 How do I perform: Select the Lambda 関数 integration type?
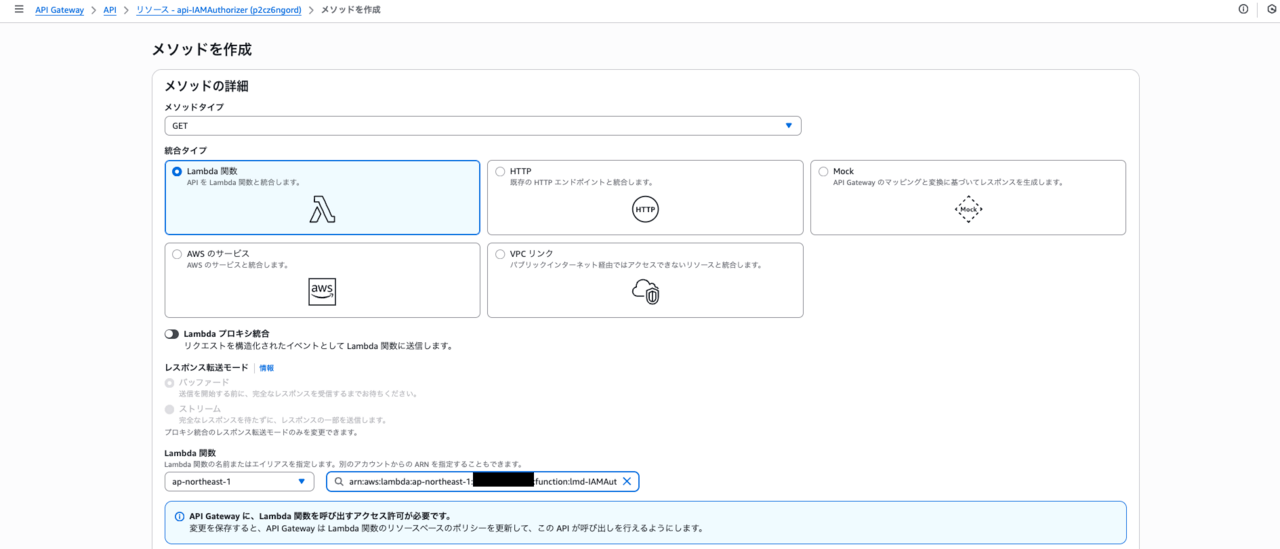[177, 172]
